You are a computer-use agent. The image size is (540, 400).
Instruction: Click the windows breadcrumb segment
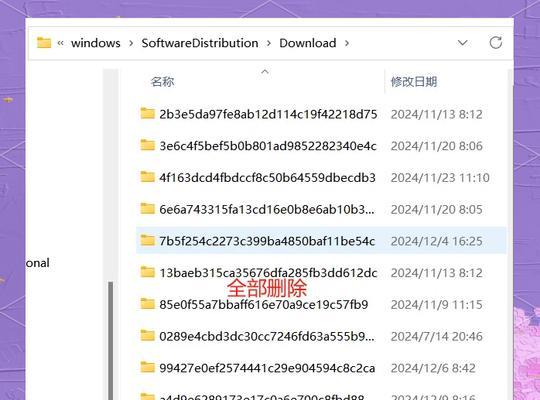[96, 43]
